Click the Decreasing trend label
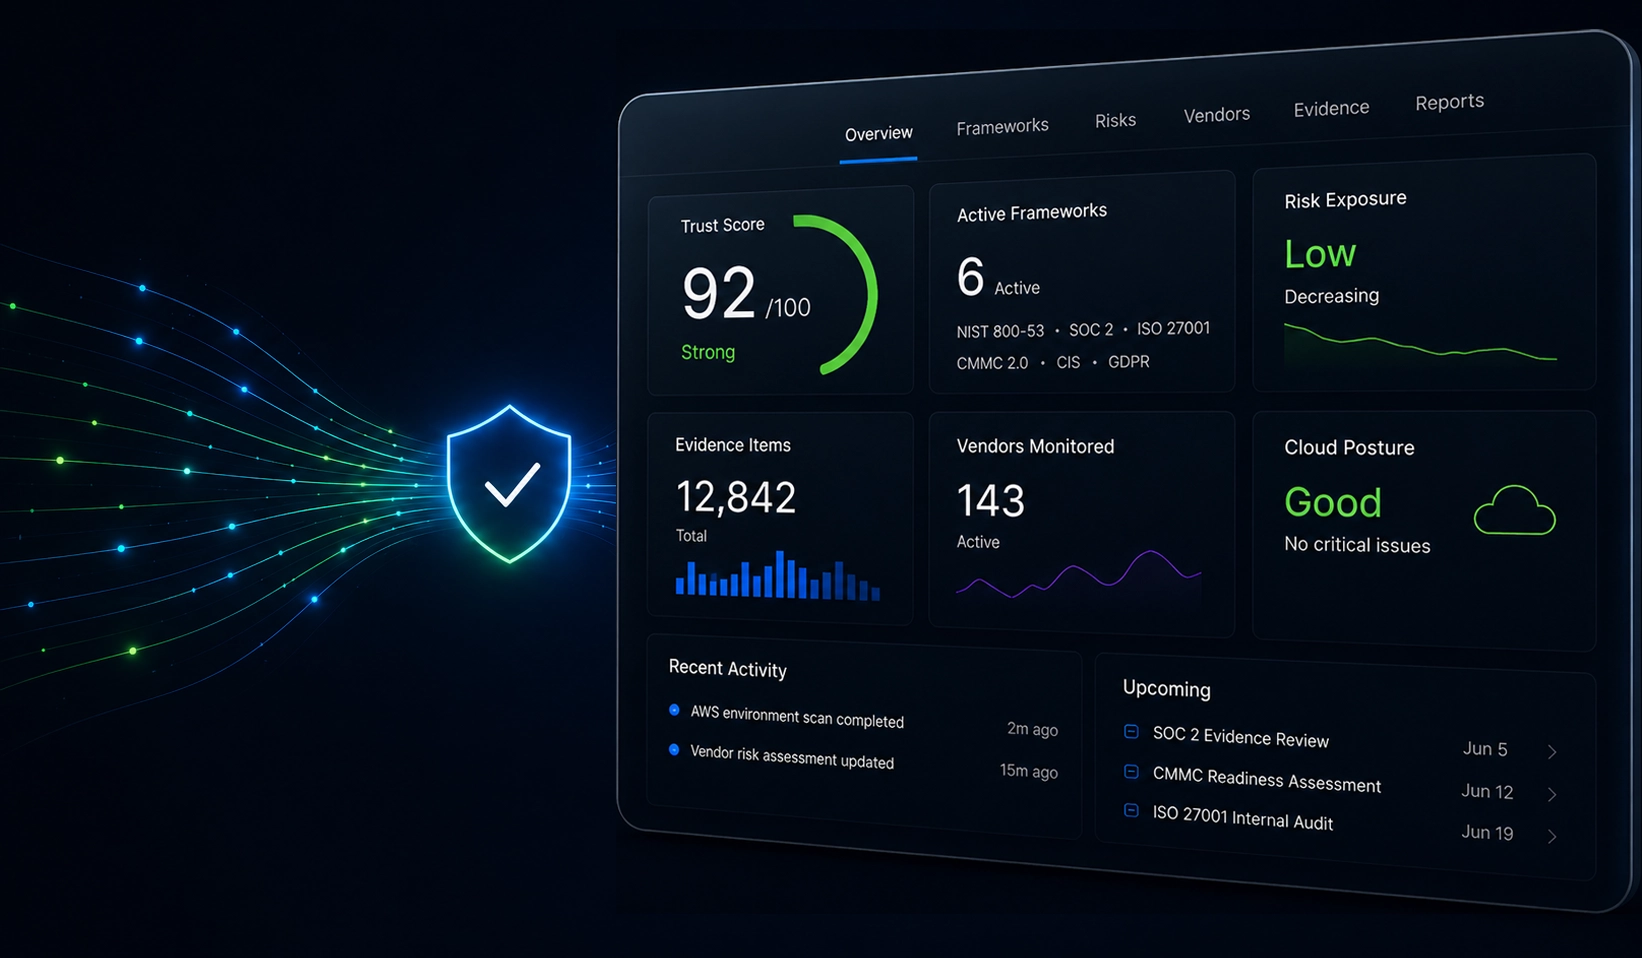 1331,296
